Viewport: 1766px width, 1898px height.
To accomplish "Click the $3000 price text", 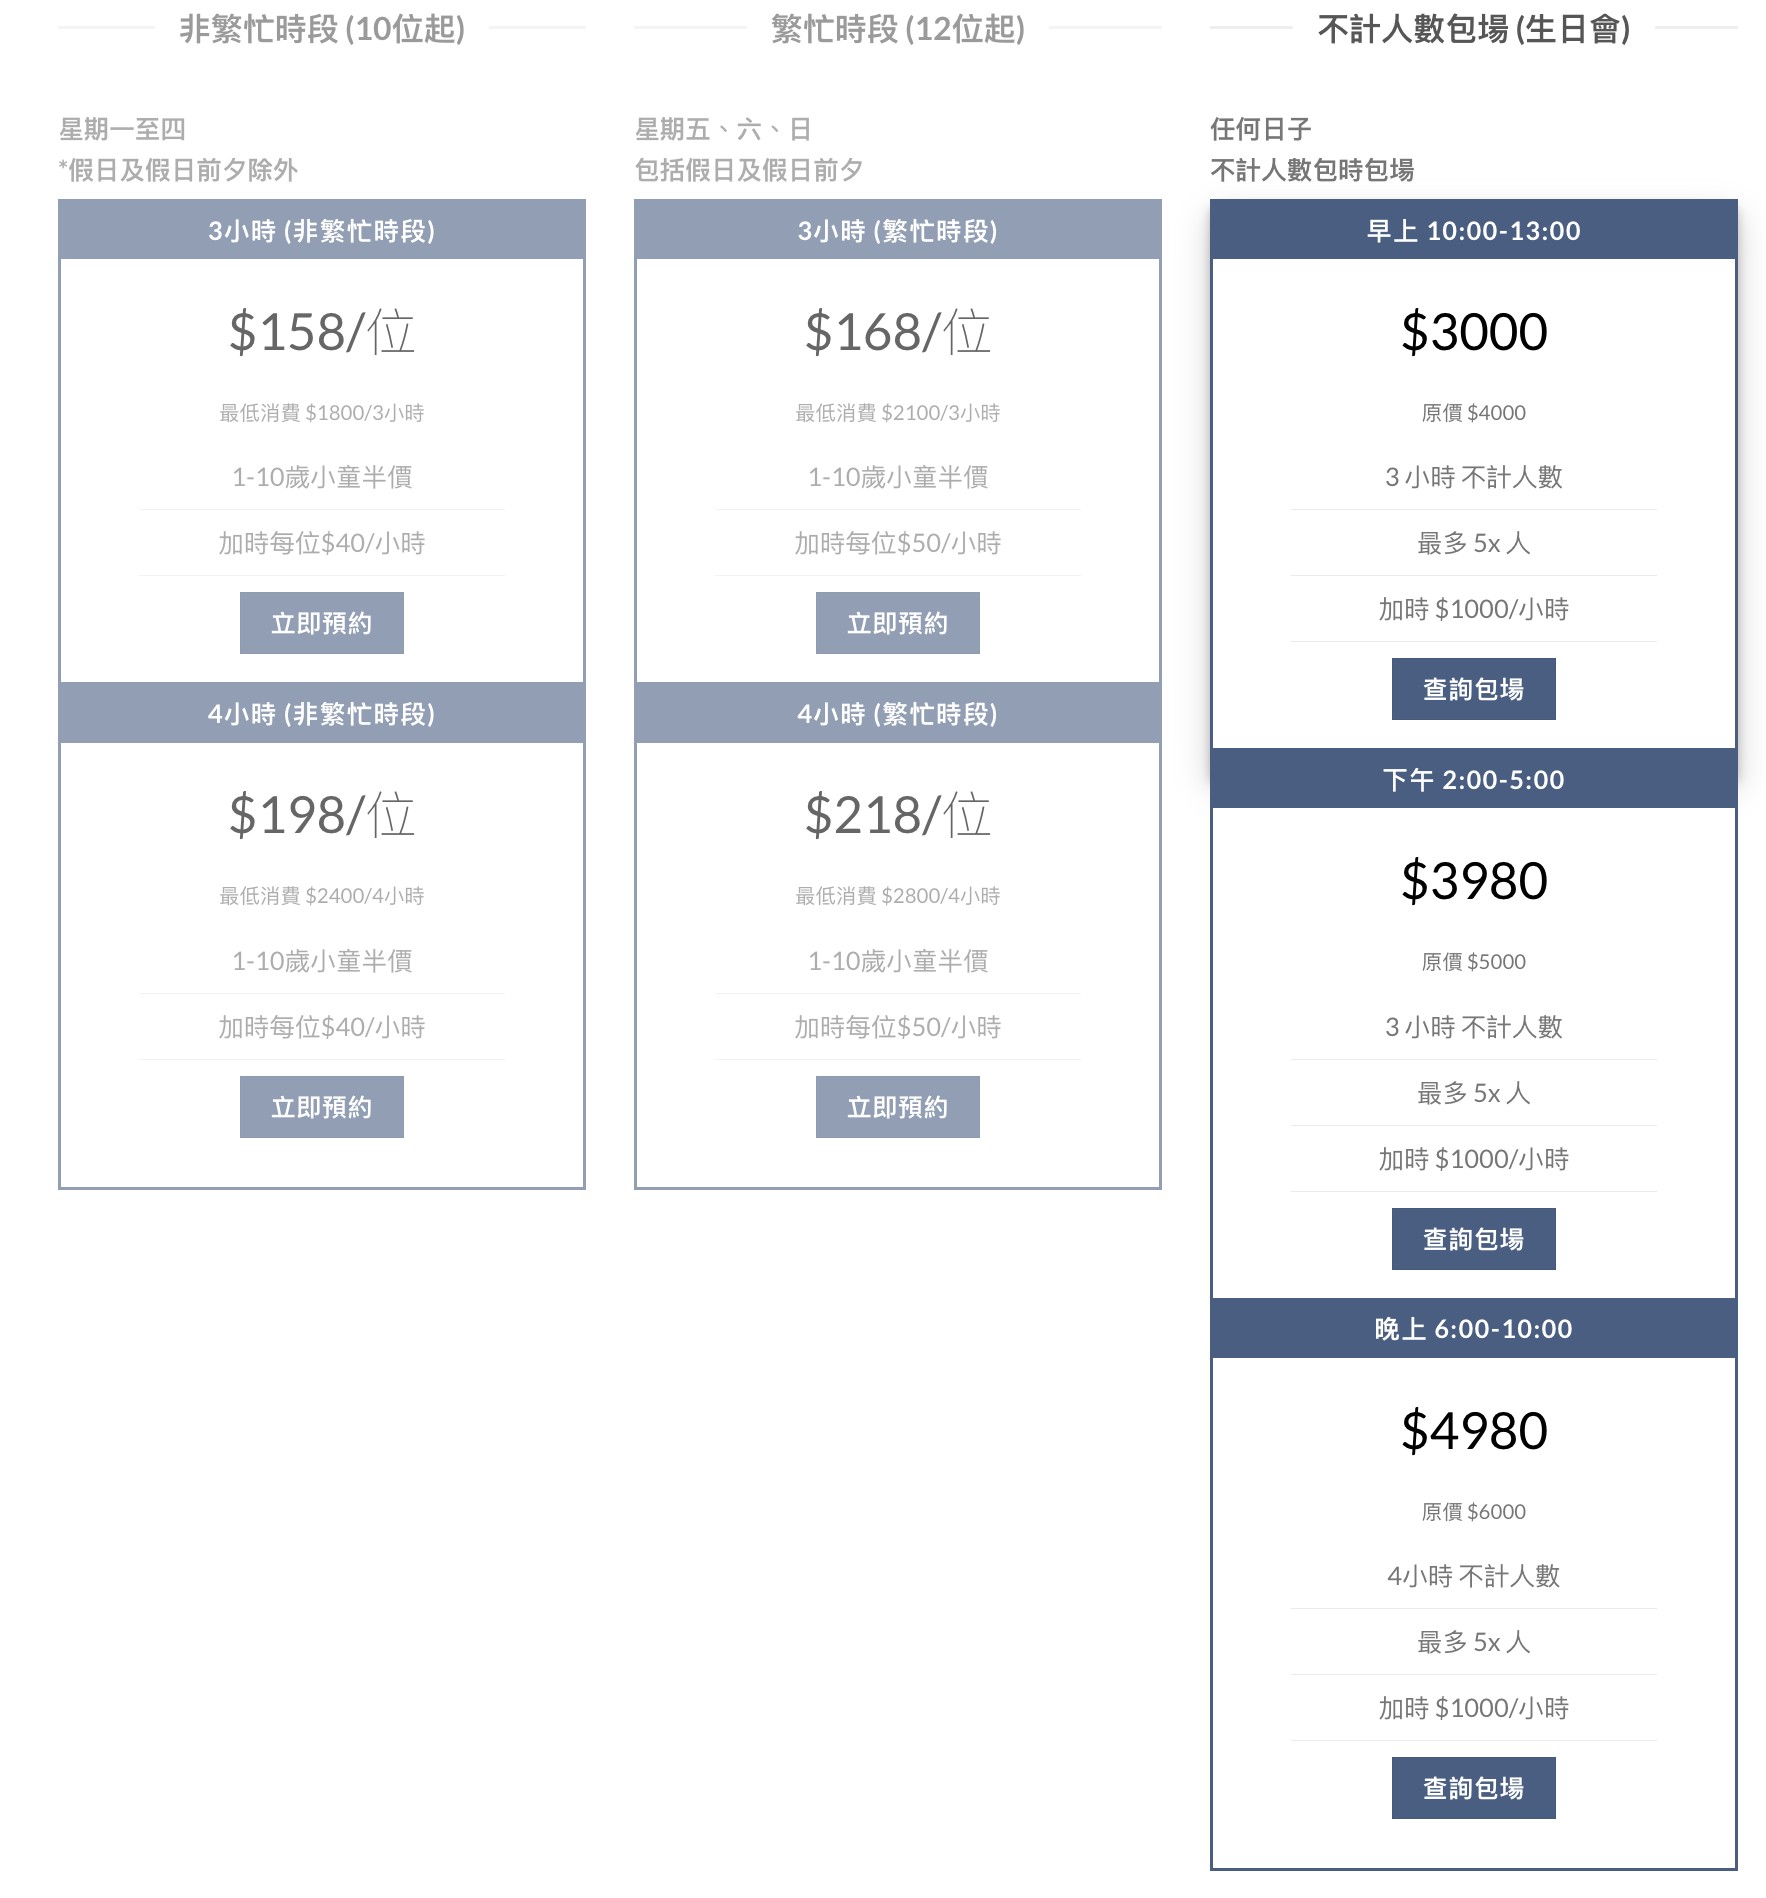I will [1473, 332].
